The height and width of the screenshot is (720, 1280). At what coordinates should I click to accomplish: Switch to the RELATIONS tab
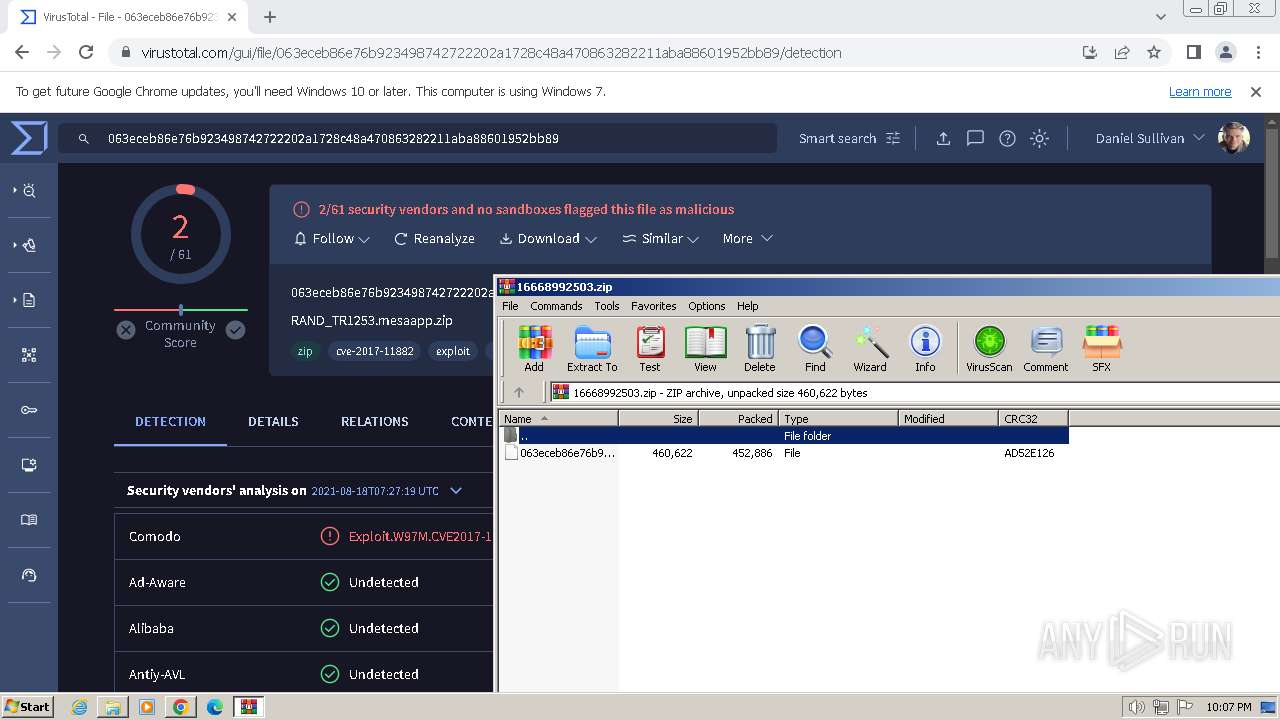[x=374, y=421]
